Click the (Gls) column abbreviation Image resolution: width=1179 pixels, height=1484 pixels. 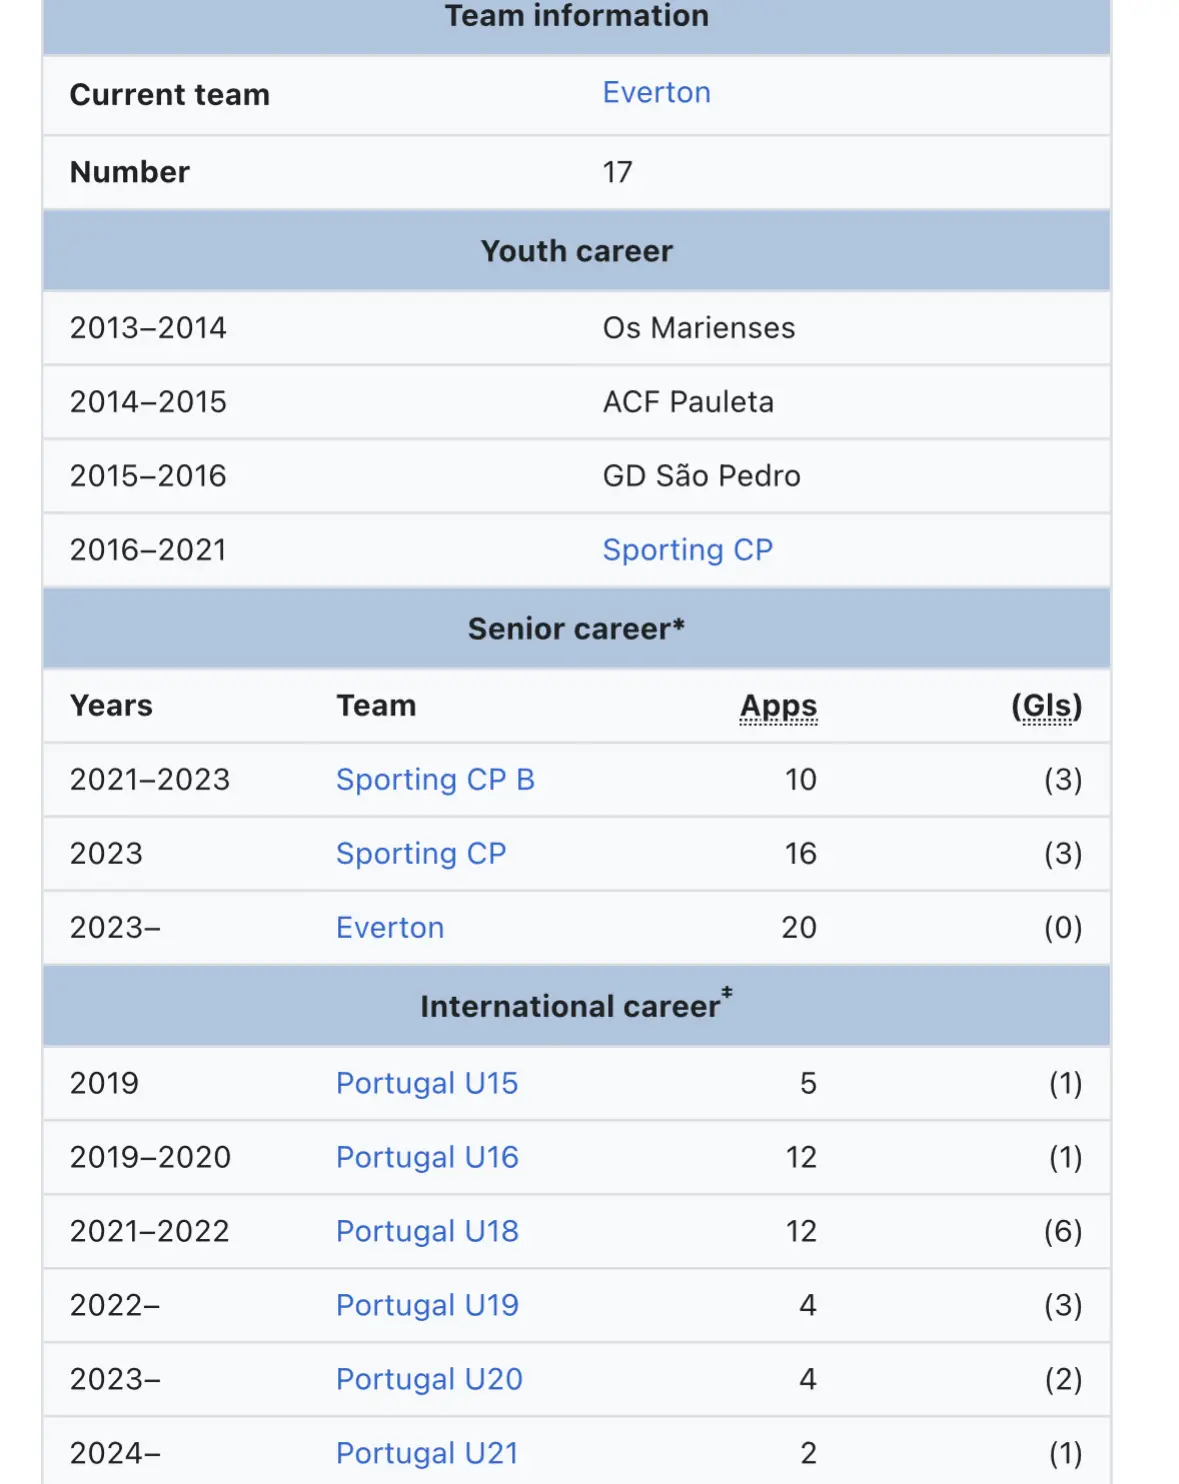pos(1046,706)
